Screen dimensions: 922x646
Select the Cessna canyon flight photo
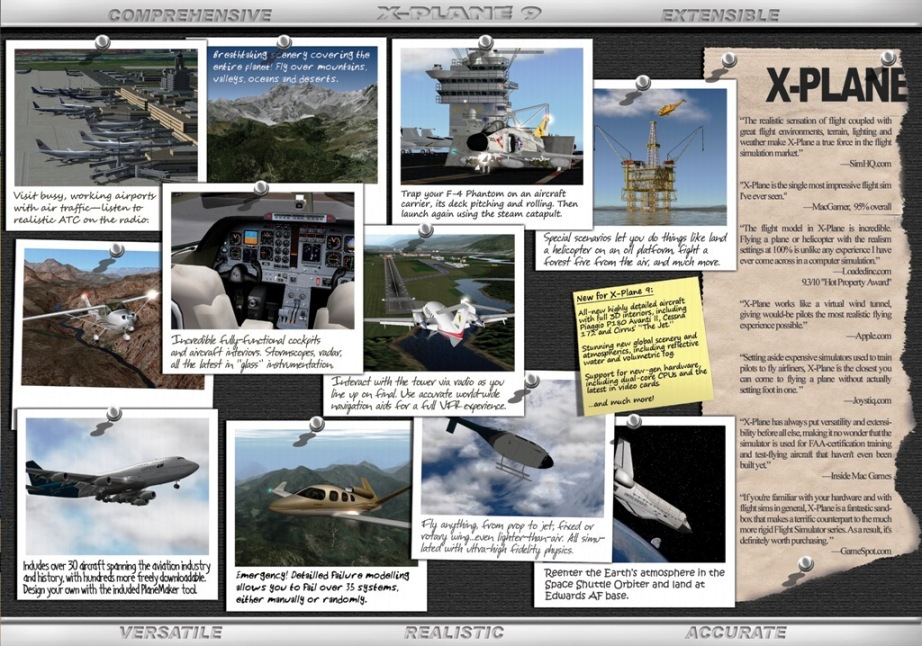pyautogui.click(x=91, y=318)
